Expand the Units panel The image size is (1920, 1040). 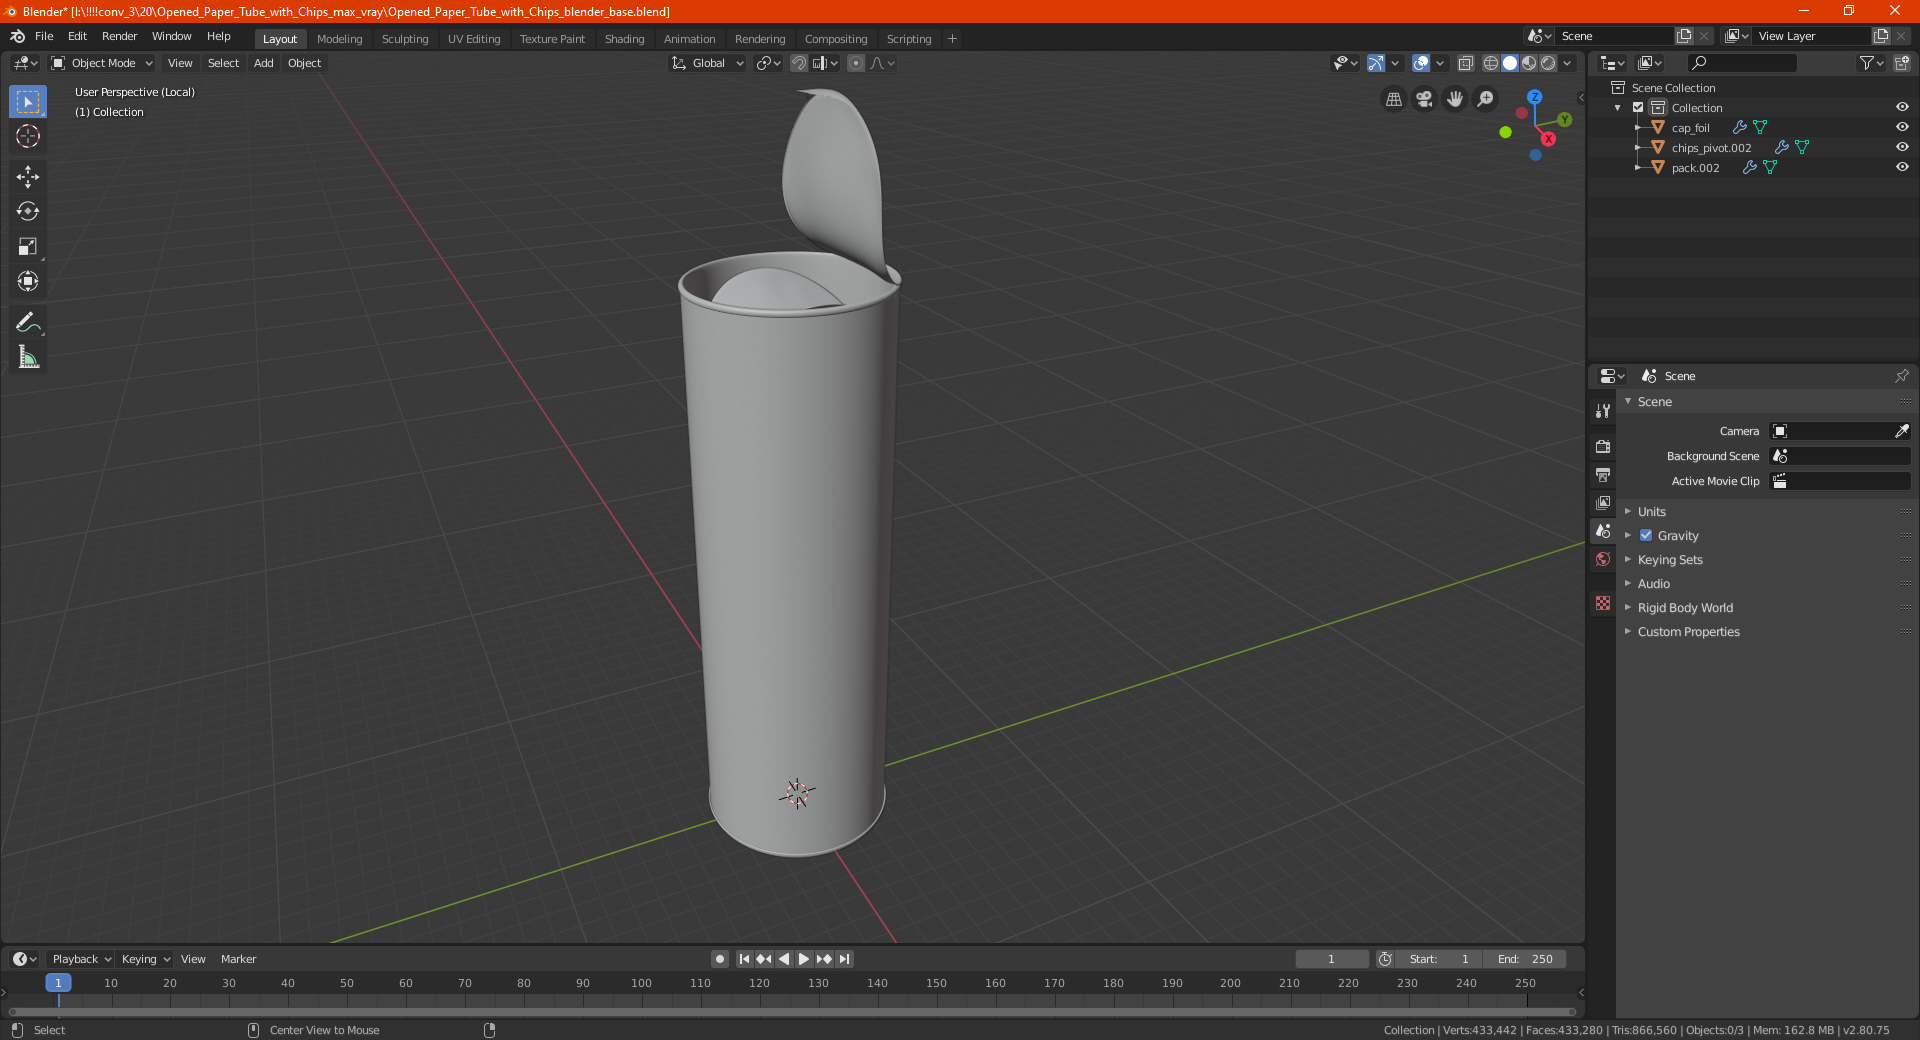(x=1651, y=511)
